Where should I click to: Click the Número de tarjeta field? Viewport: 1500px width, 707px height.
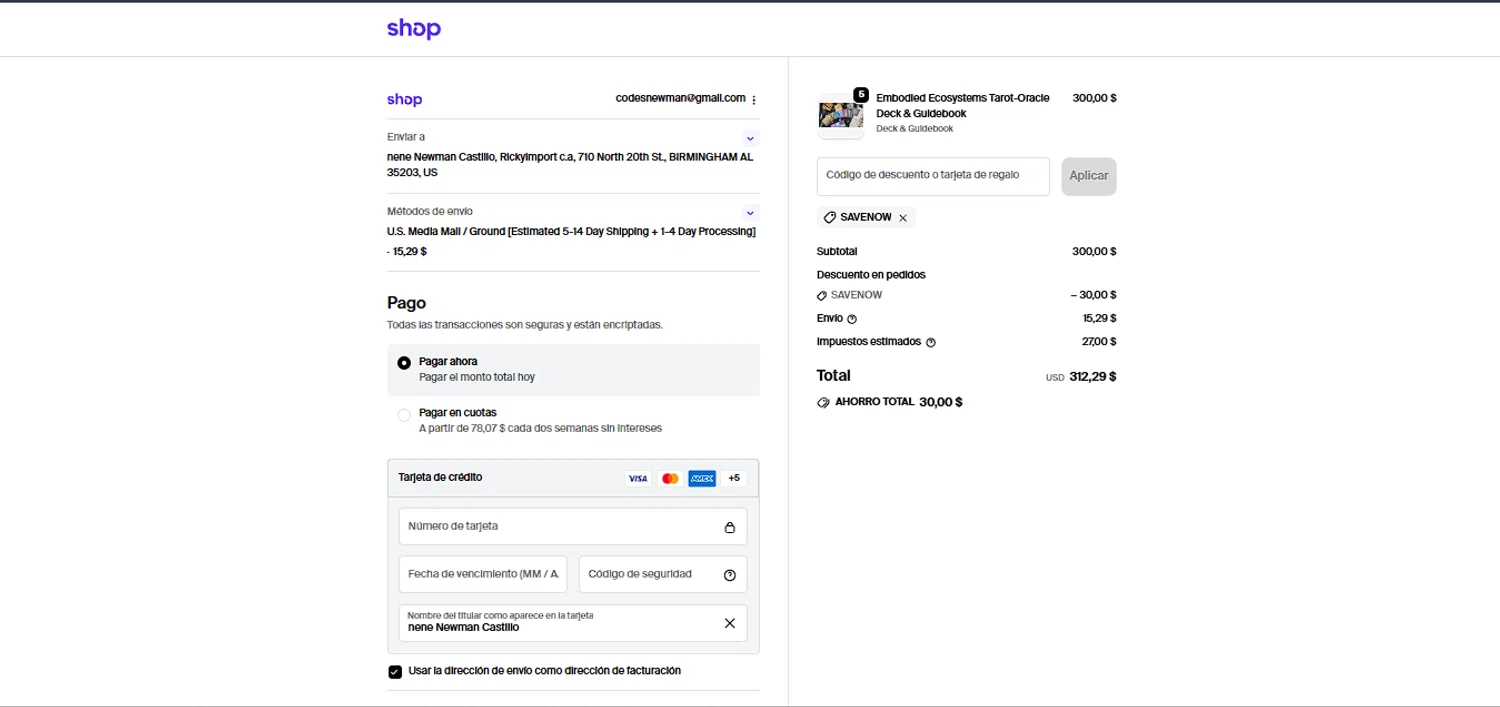point(573,526)
